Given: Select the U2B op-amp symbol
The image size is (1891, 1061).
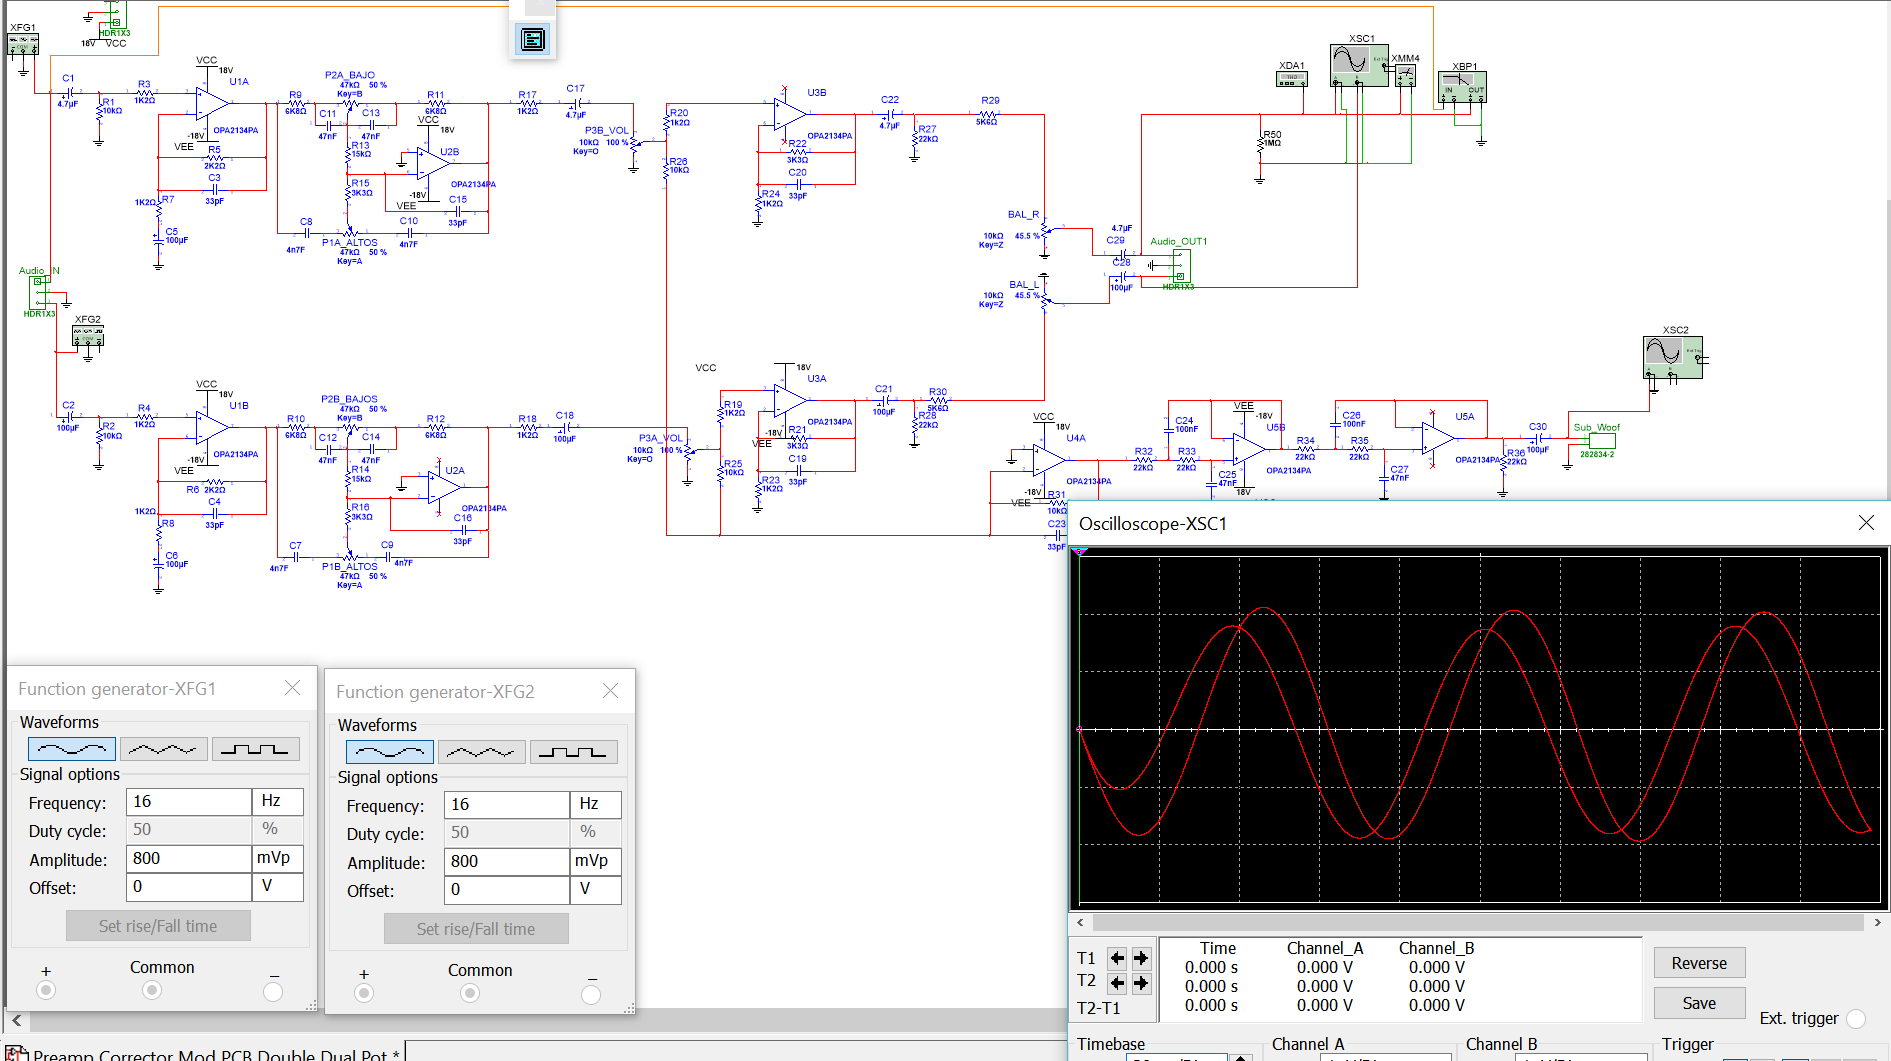Looking at the screenshot, I should (432, 162).
